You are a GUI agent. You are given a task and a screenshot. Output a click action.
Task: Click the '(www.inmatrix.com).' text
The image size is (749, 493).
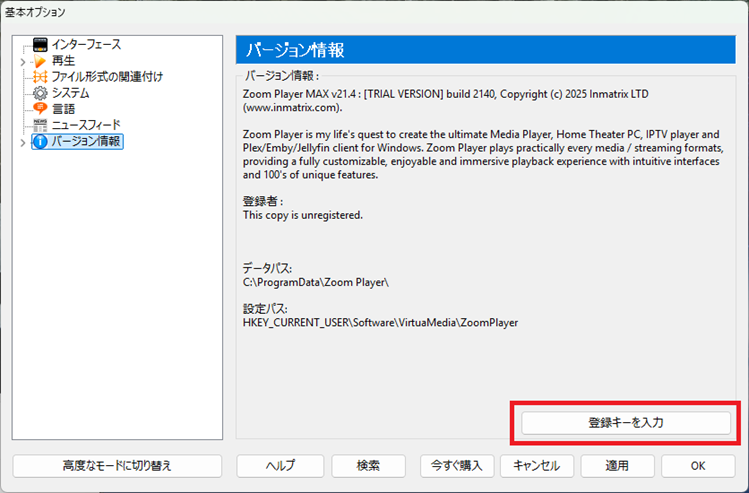coord(292,108)
